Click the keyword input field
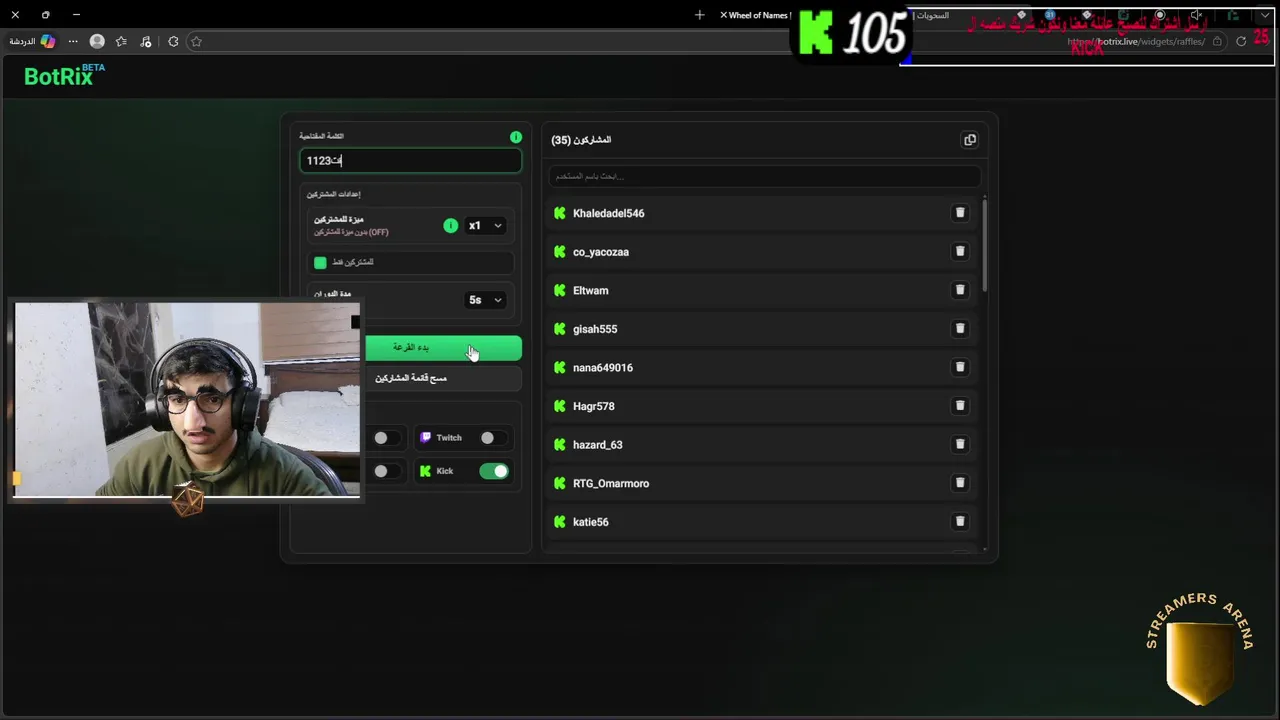This screenshot has width=1280, height=720. pos(410,160)
